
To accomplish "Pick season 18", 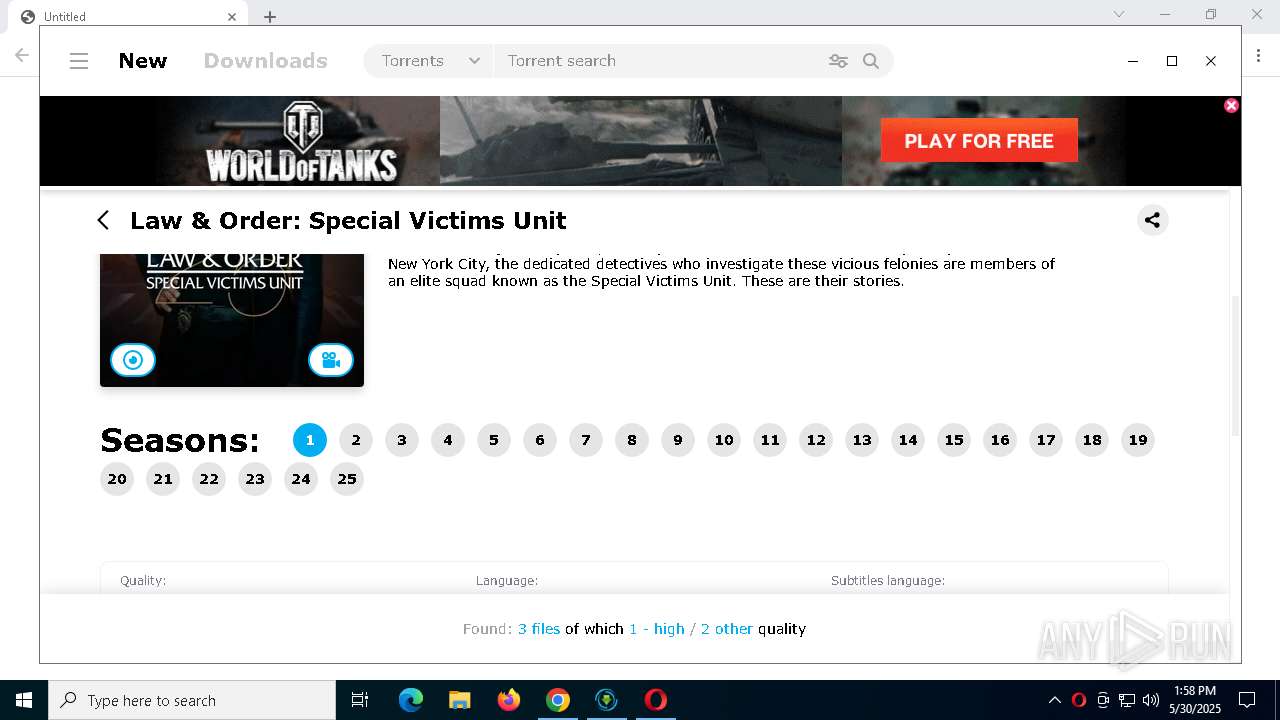I will pos(1092,440).
